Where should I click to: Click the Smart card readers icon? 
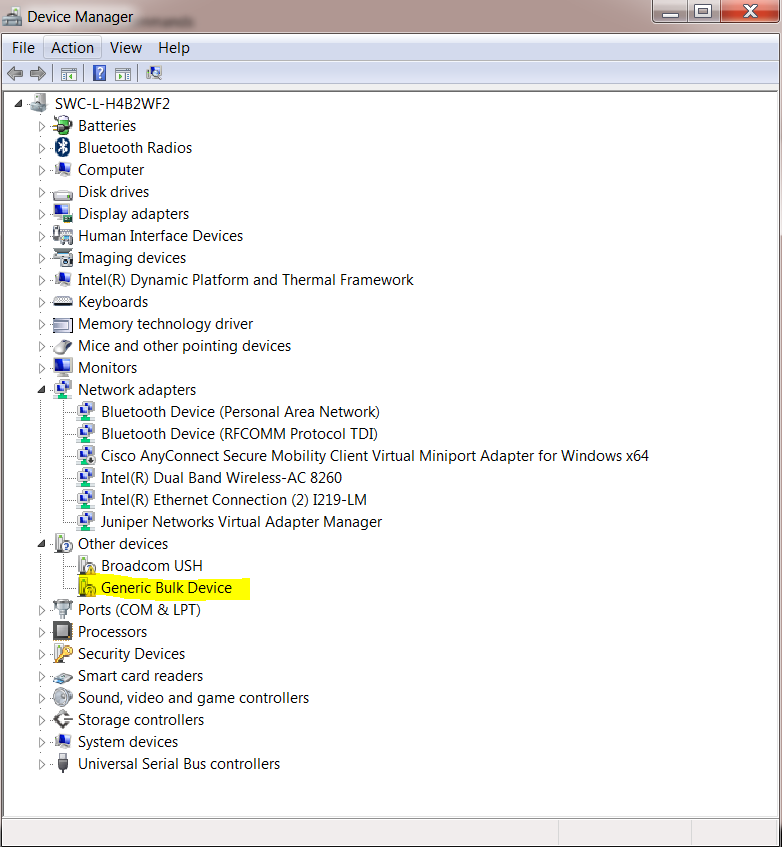pyautogui.click(x=63, y=677)
